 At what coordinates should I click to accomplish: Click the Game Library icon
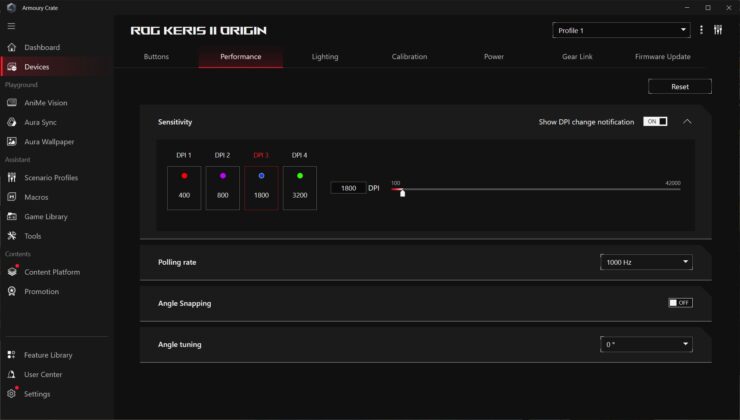pos(12,216)
